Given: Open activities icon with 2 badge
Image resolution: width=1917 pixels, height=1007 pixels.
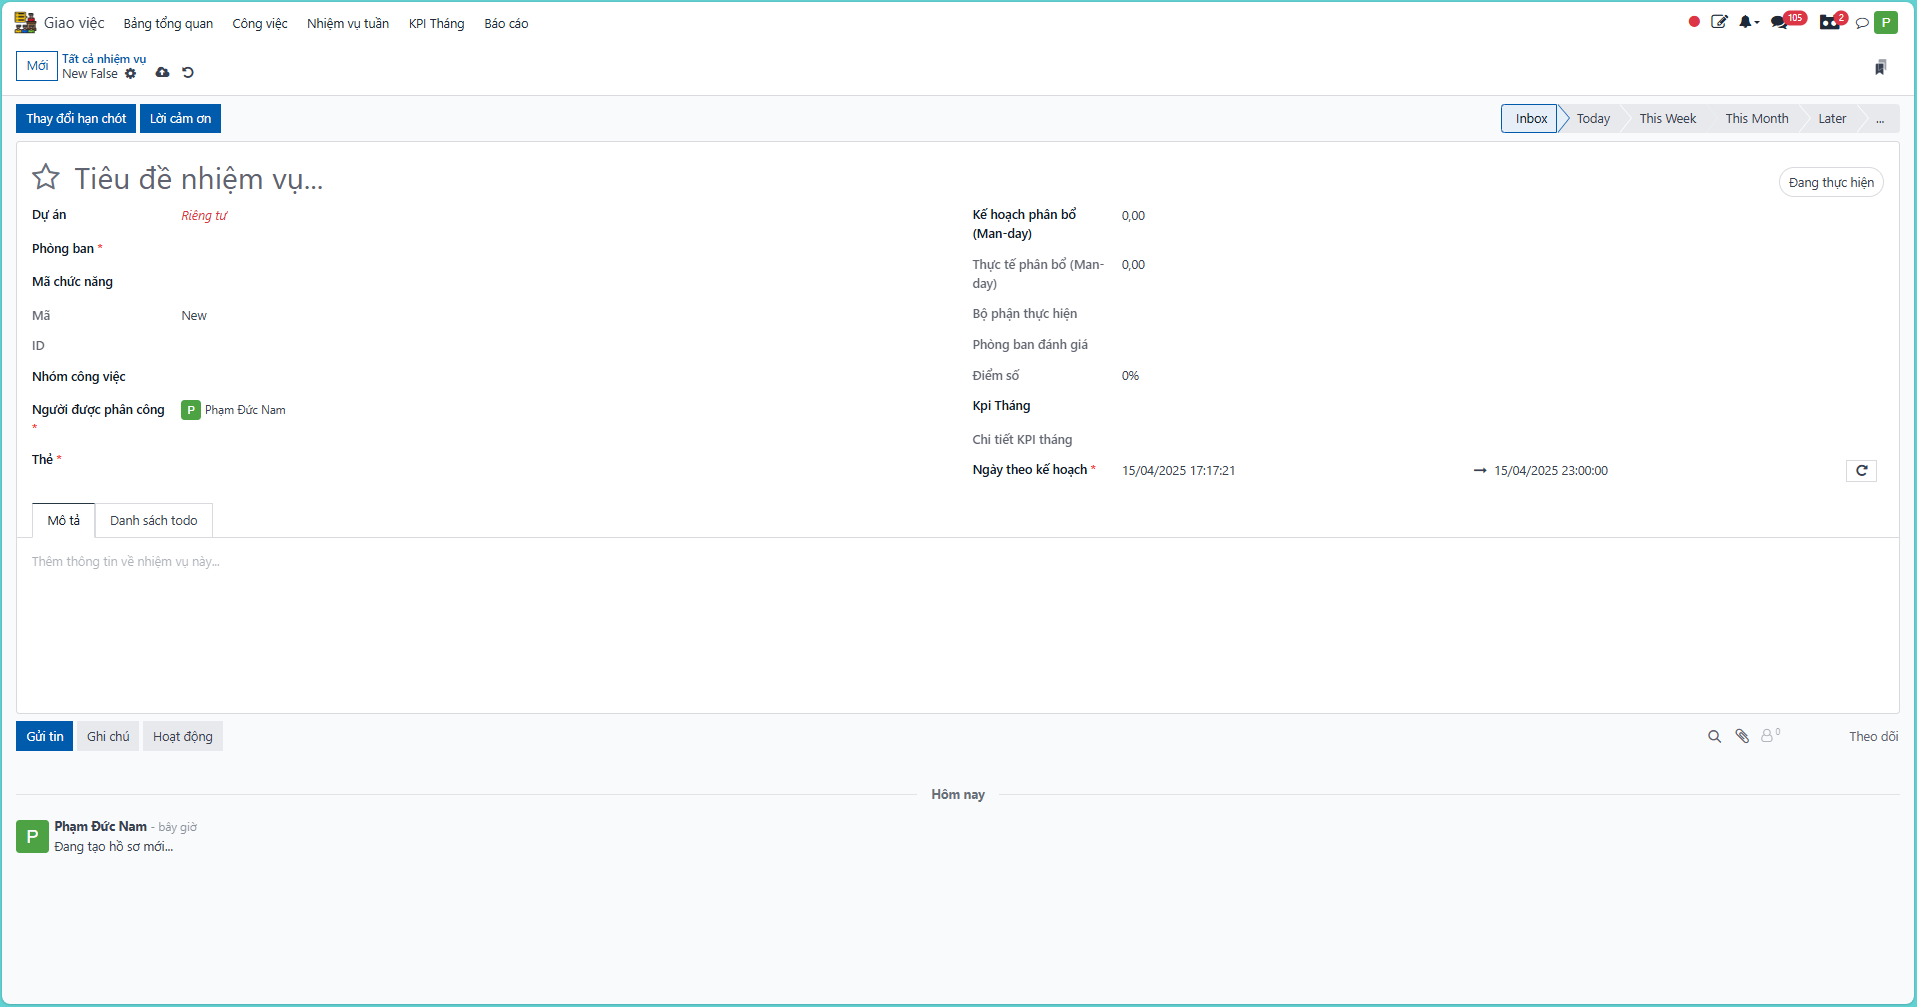Looking at the screenshot, I should (1833, 21).
